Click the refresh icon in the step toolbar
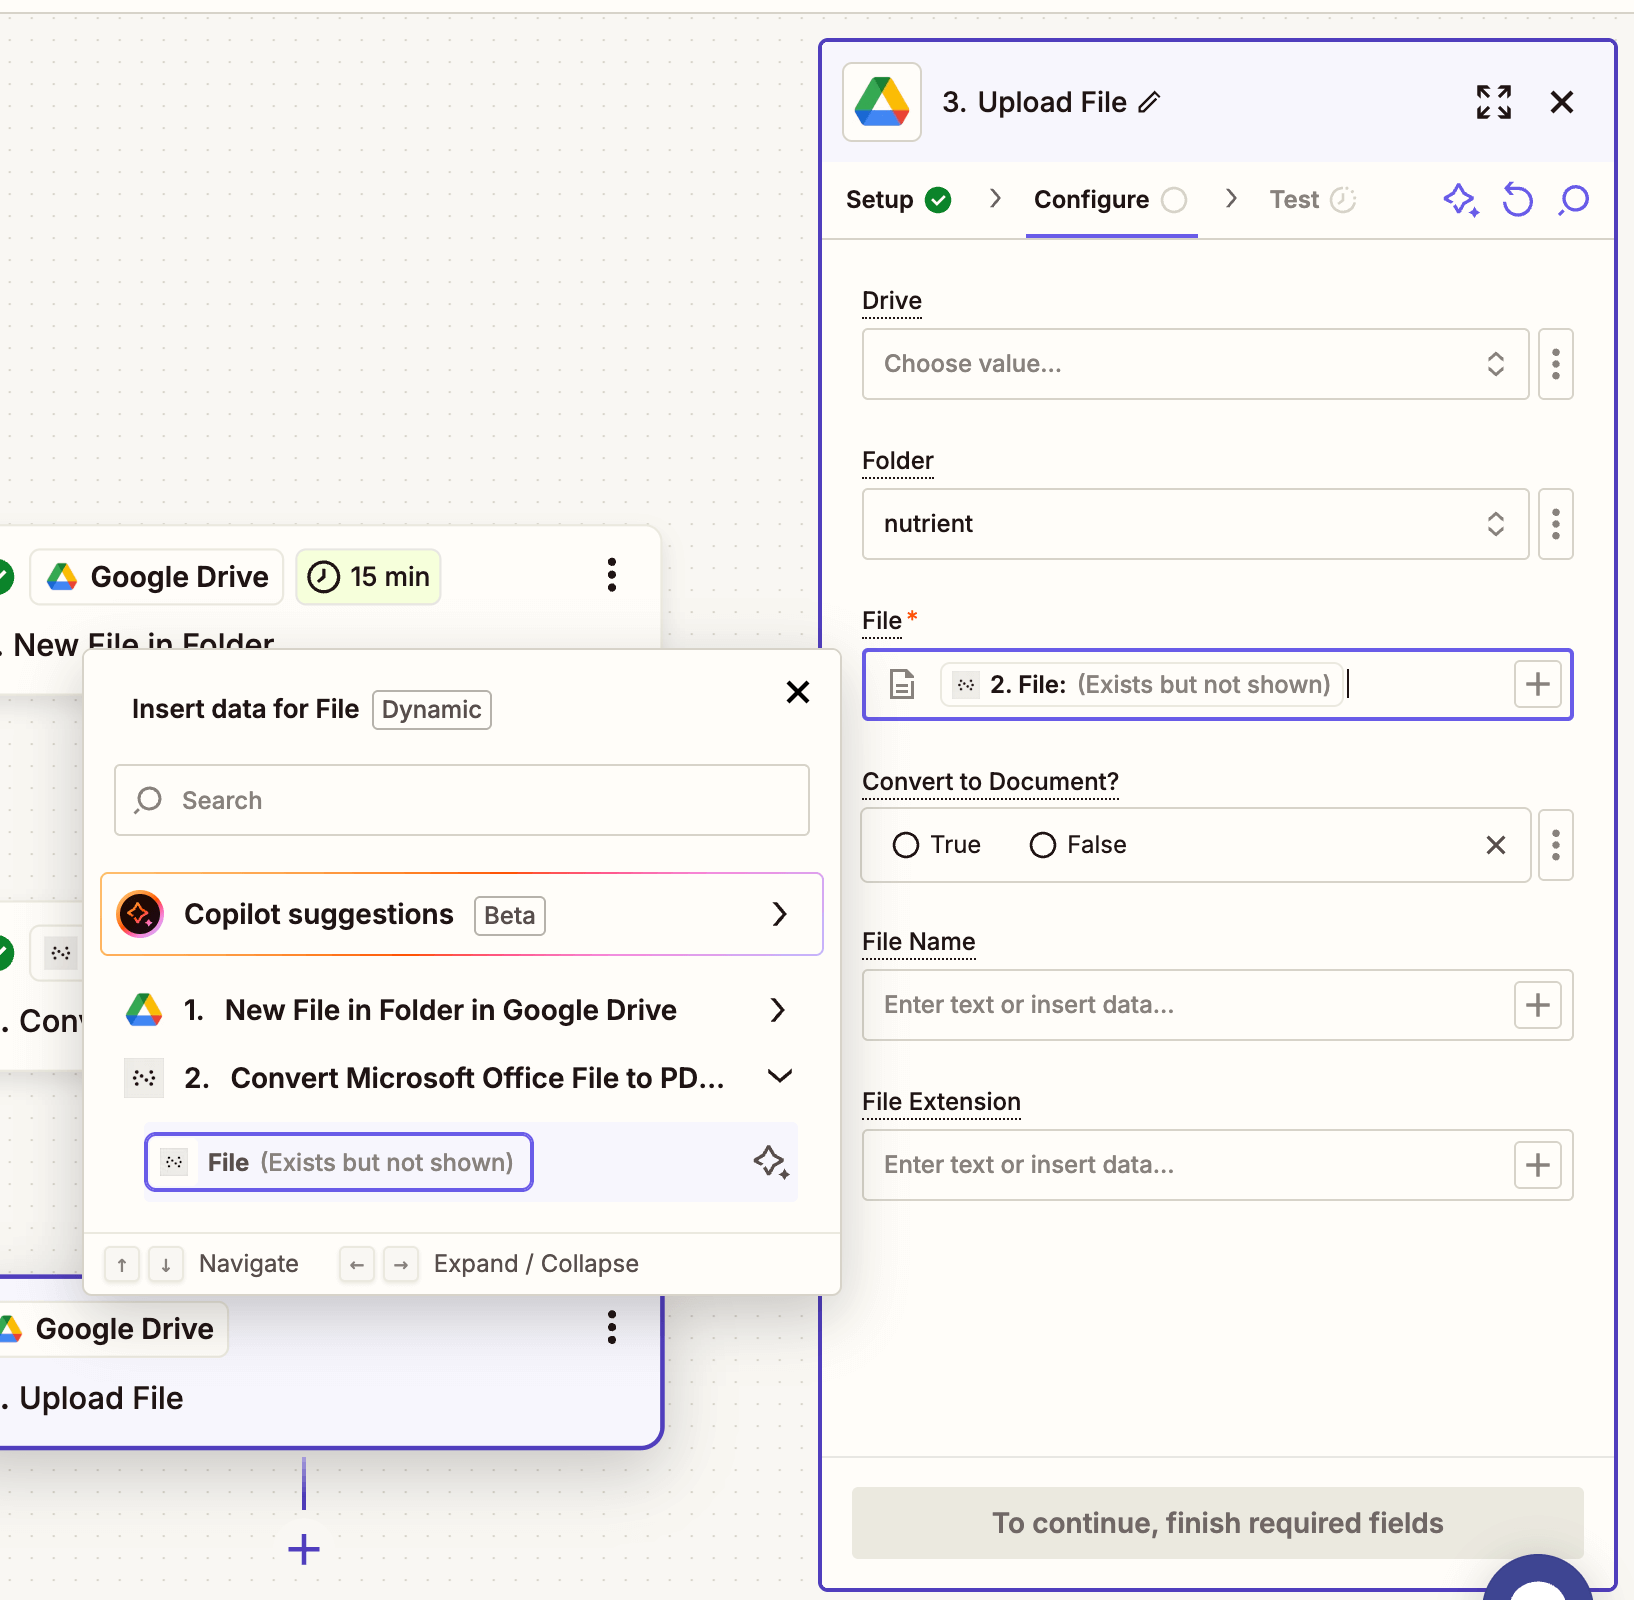This screenshot has height=1600, width=1634. pos(1517,200)
